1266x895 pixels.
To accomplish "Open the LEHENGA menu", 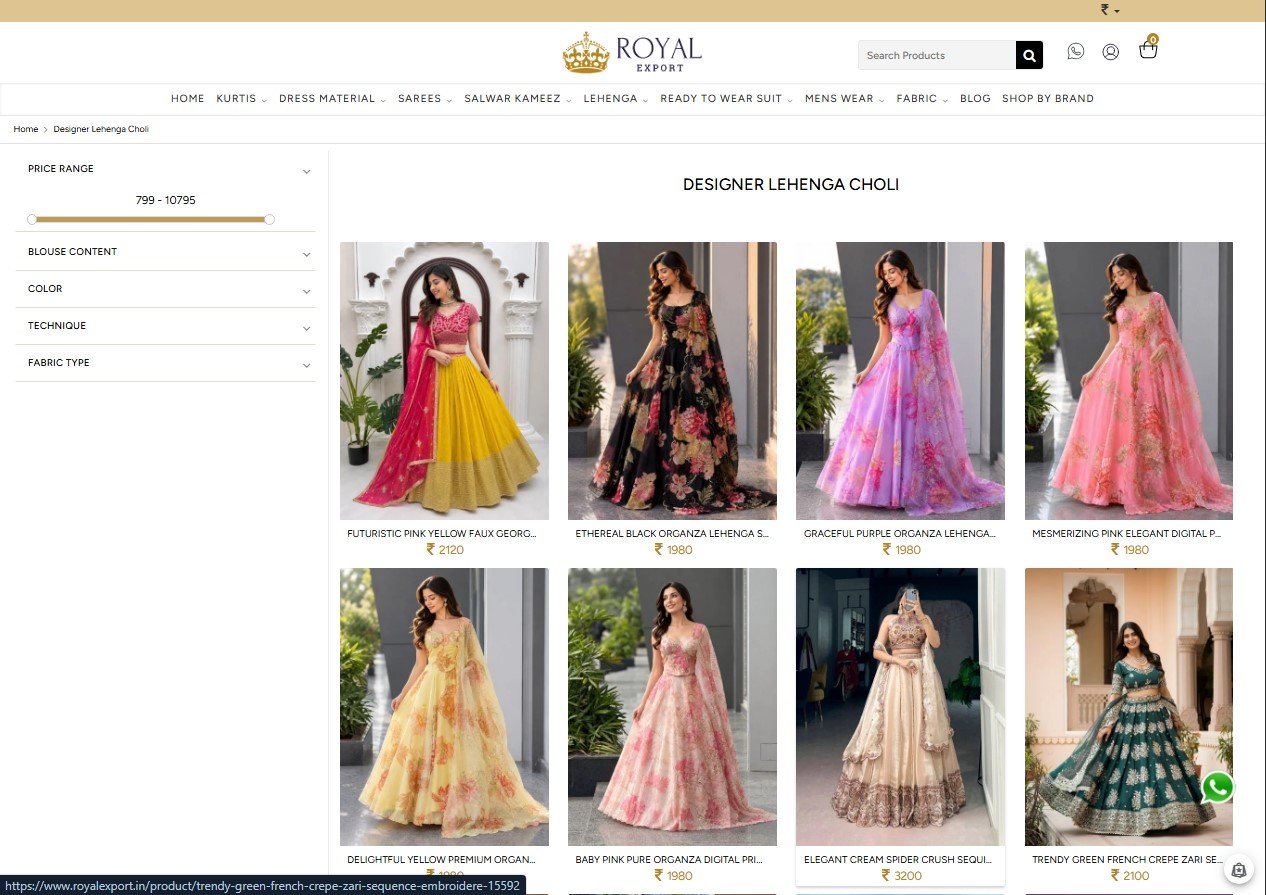I will point(615,99).
